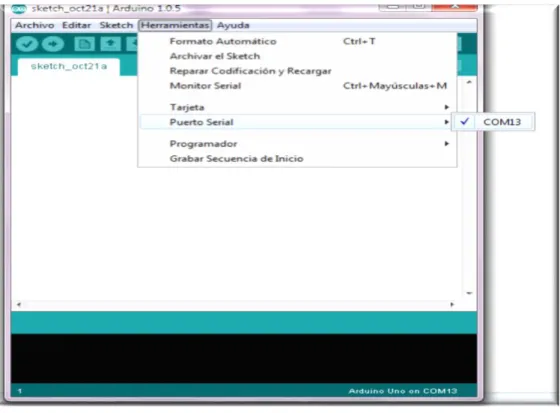Viewport: 560px width, 413px height.
Task: Open the Sketch menu
Action: point(116,25)
